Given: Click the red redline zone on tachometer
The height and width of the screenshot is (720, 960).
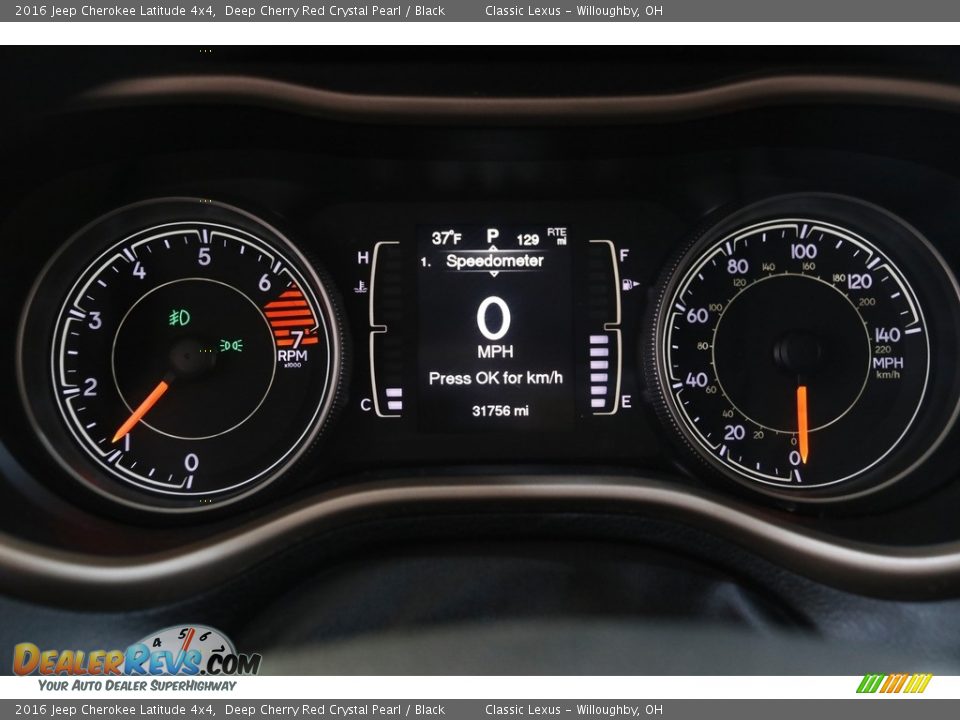Looking at the screenshot, I should tap(291, 316).
